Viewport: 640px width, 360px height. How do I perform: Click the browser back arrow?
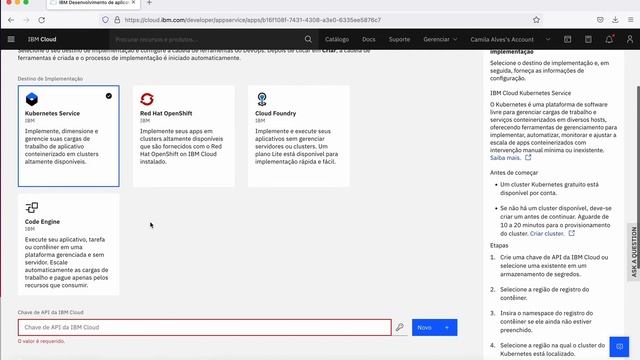(x=11, y=20)
